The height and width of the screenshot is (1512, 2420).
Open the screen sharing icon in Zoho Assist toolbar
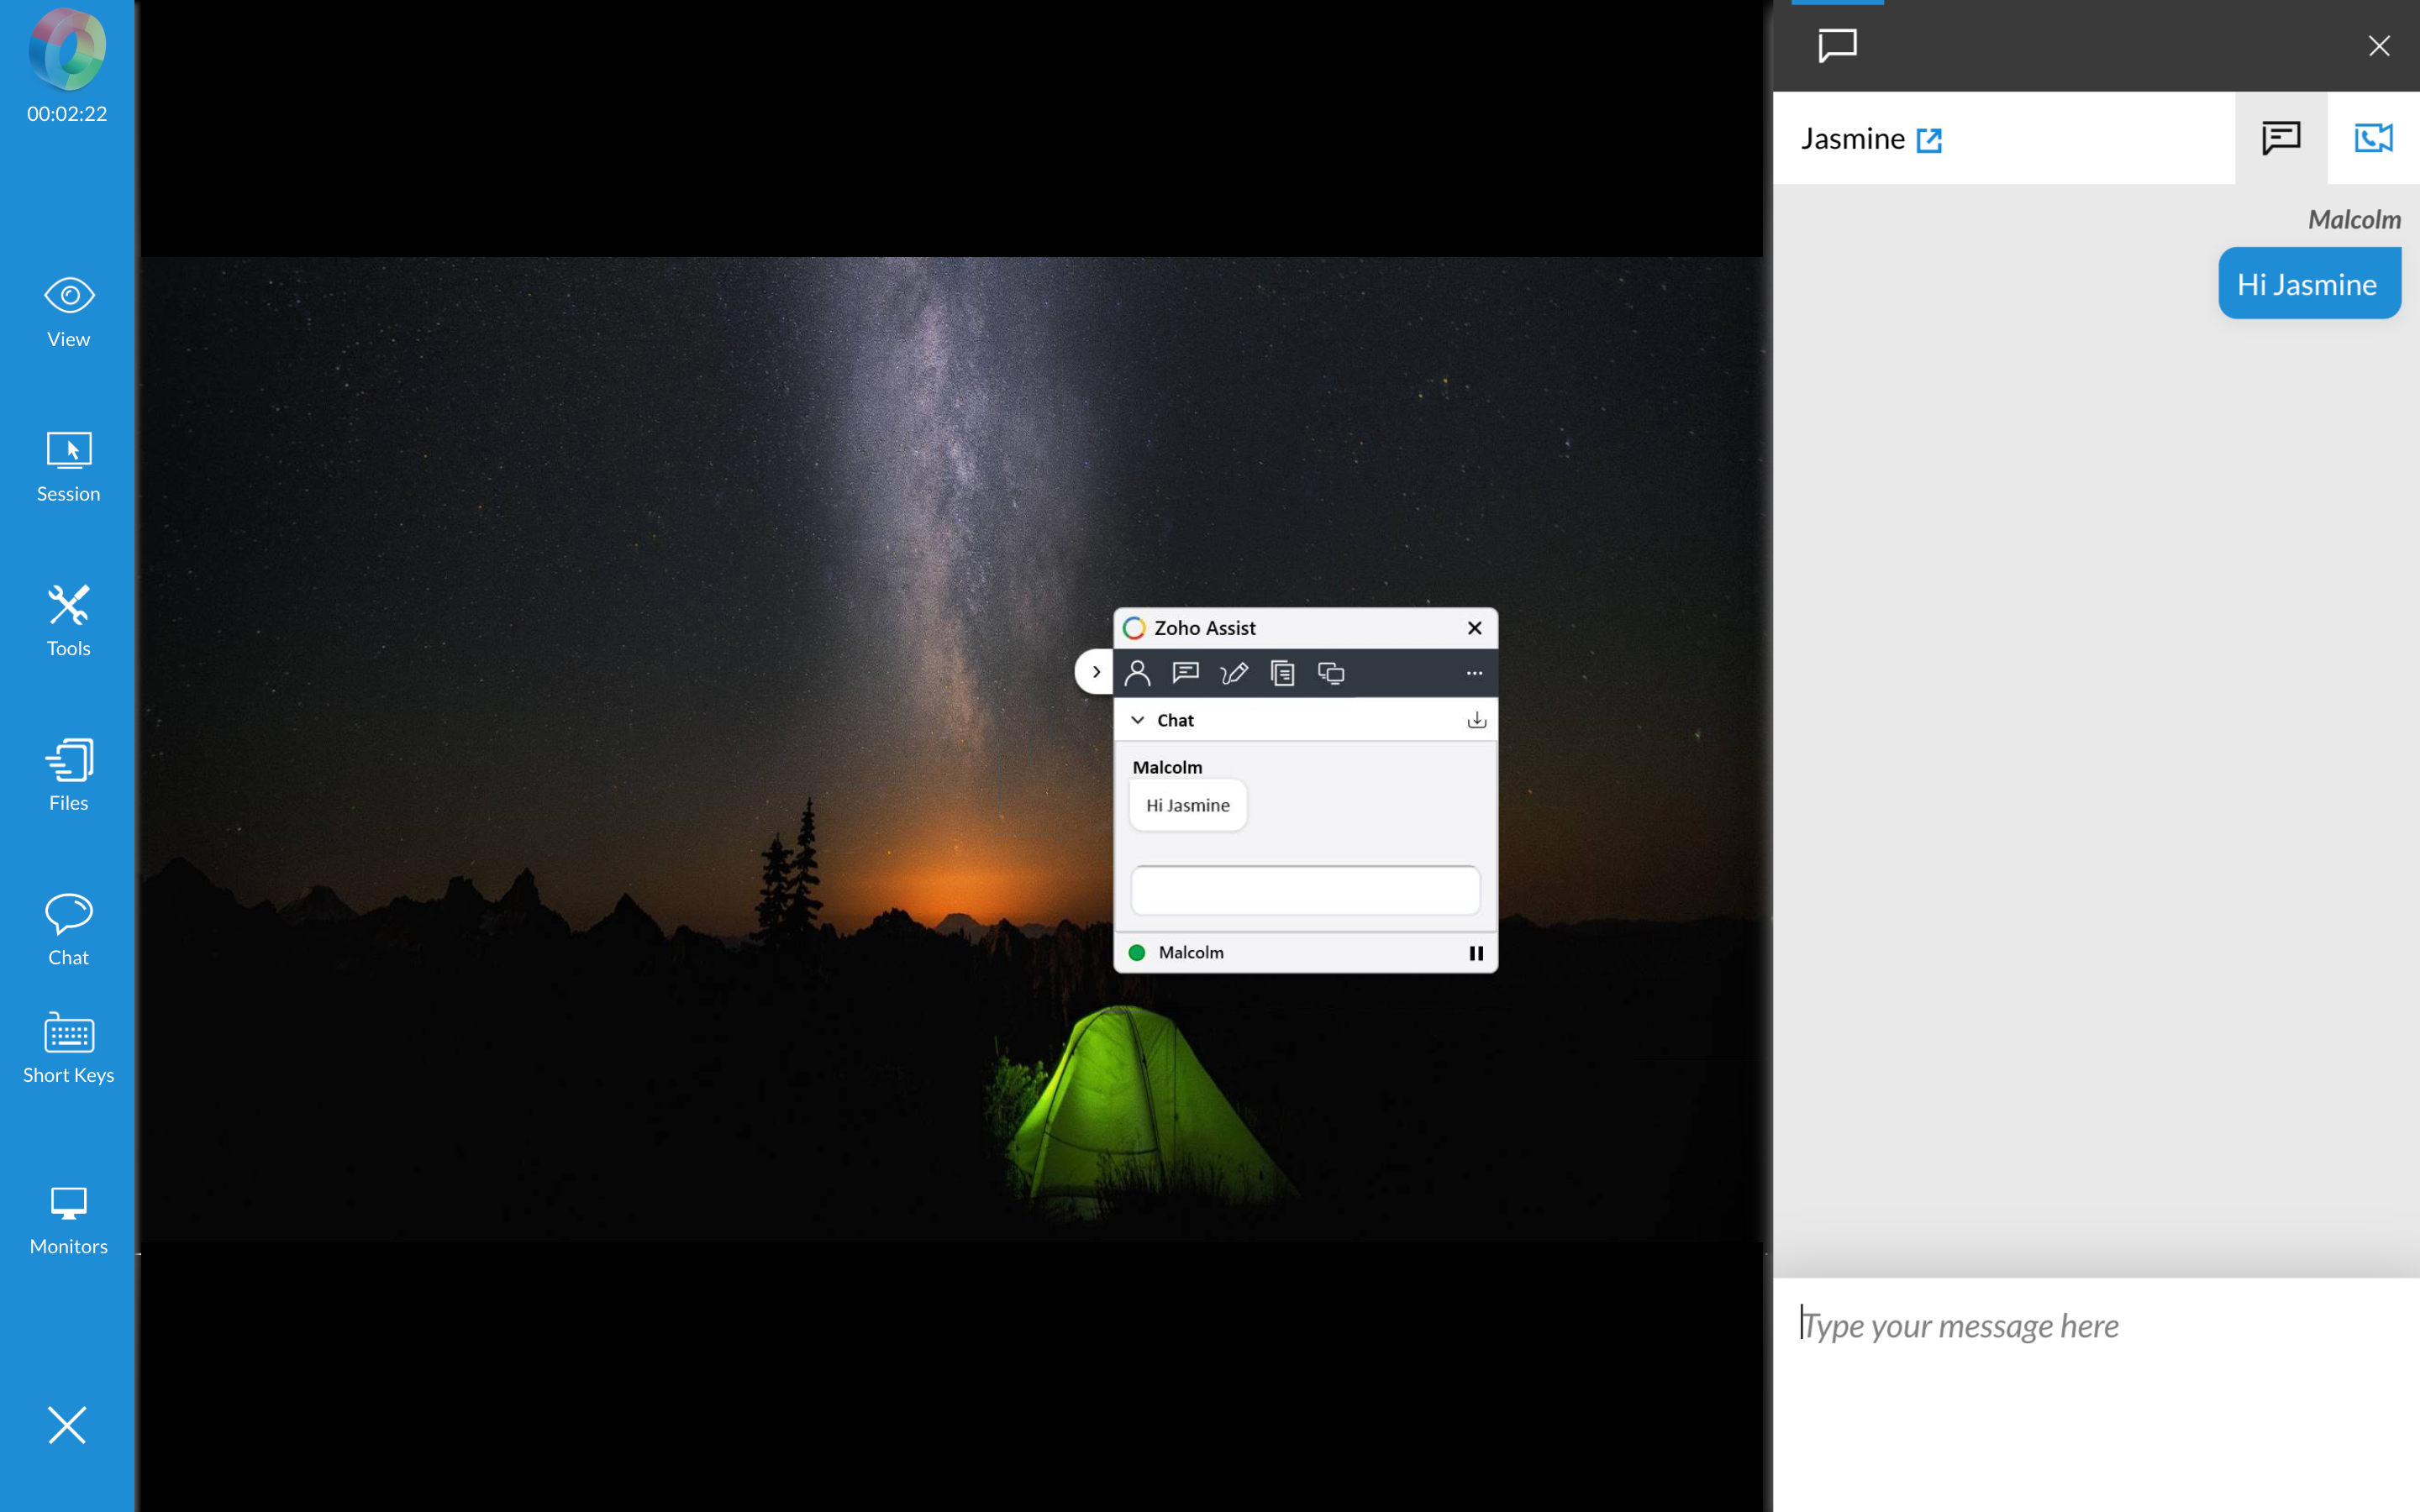pos(1330,673)
